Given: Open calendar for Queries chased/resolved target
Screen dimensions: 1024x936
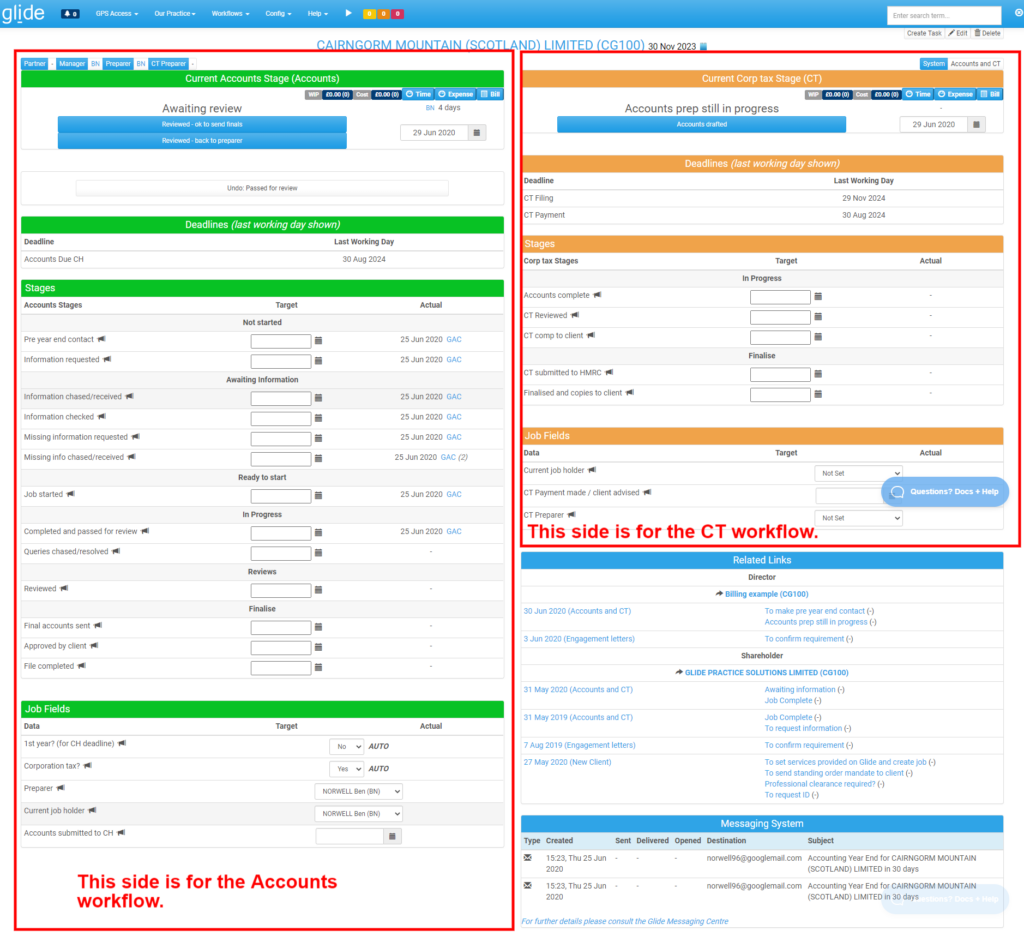Looking at the screenshot, I should (x=319, y=553).
